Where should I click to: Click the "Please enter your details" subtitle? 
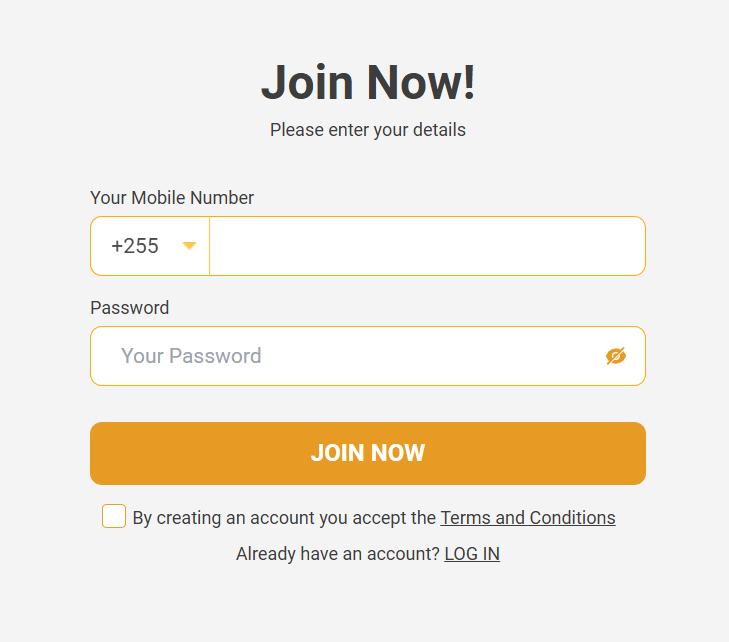368,130
